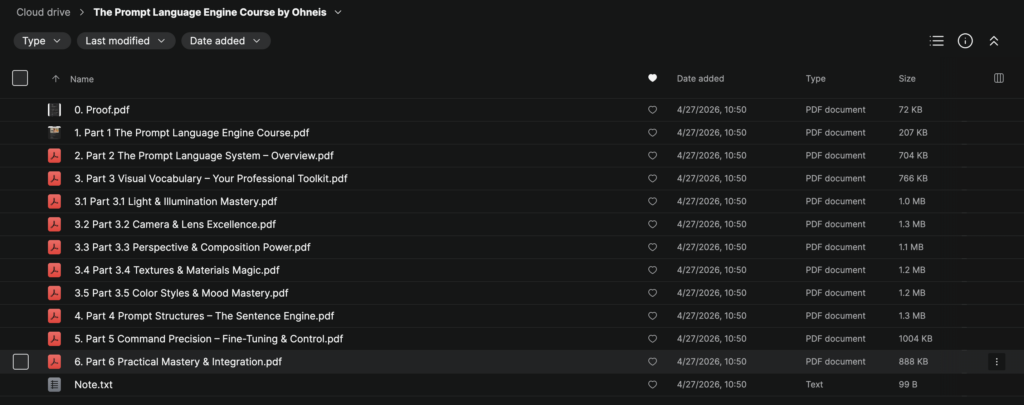Image resolution: width=1024 pixels, height=405 pixels.
Task: Open the info panel icon
Action: [965, 41]
